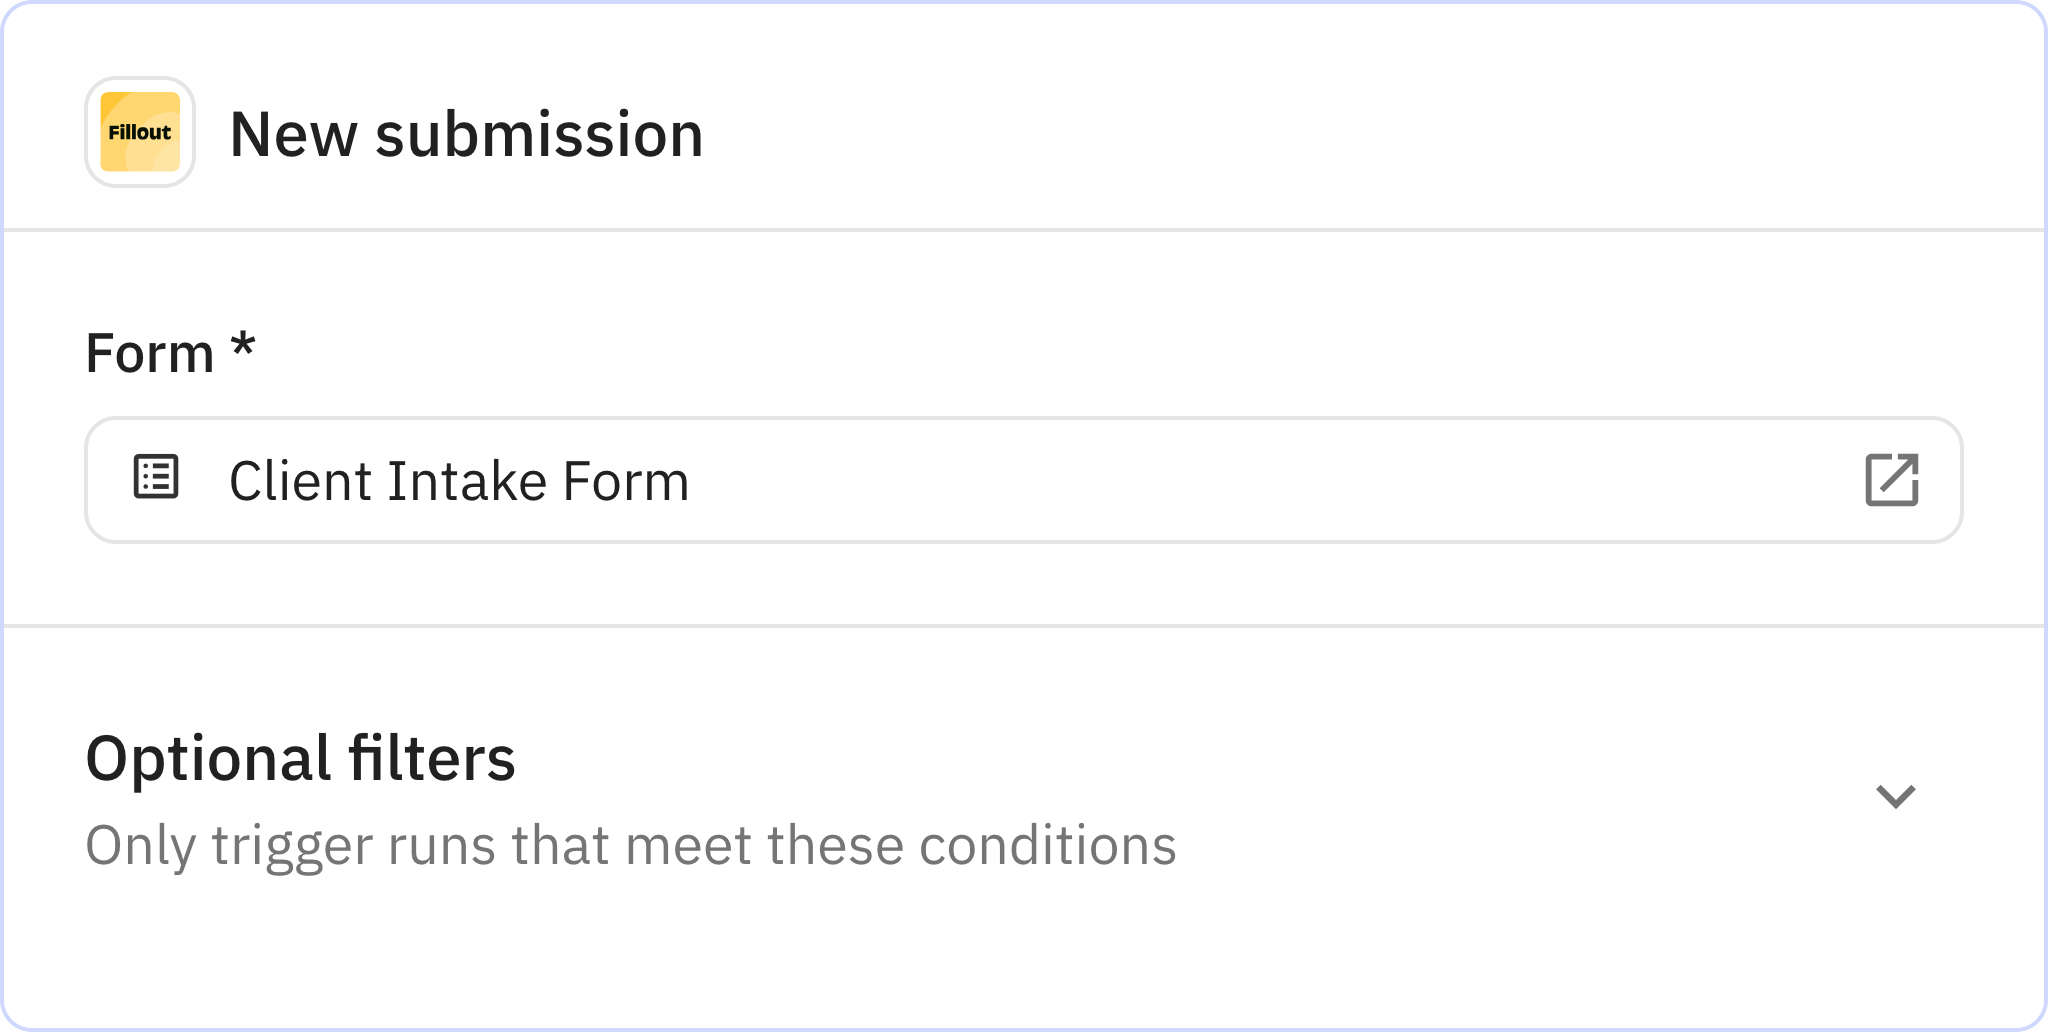The width and height of the screenshot is (2048, 1032).
Task: Select the Optional filters heading
Action: point(300,758)
